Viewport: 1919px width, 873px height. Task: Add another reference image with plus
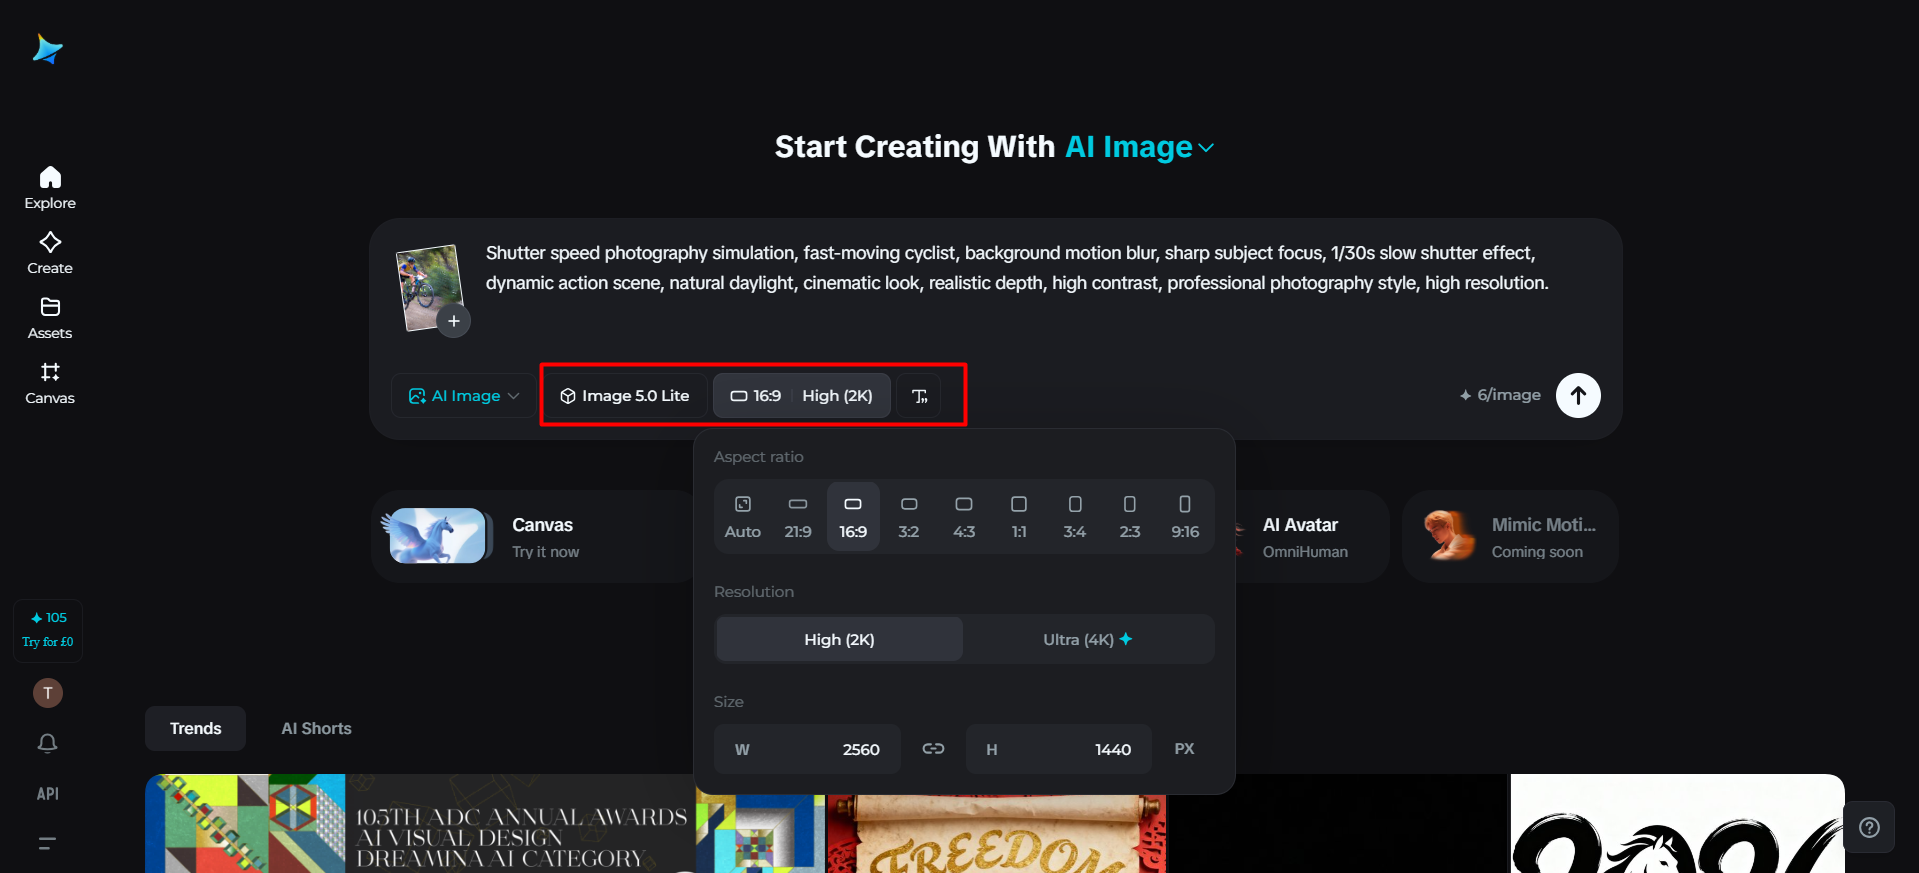tap(454, 321)
